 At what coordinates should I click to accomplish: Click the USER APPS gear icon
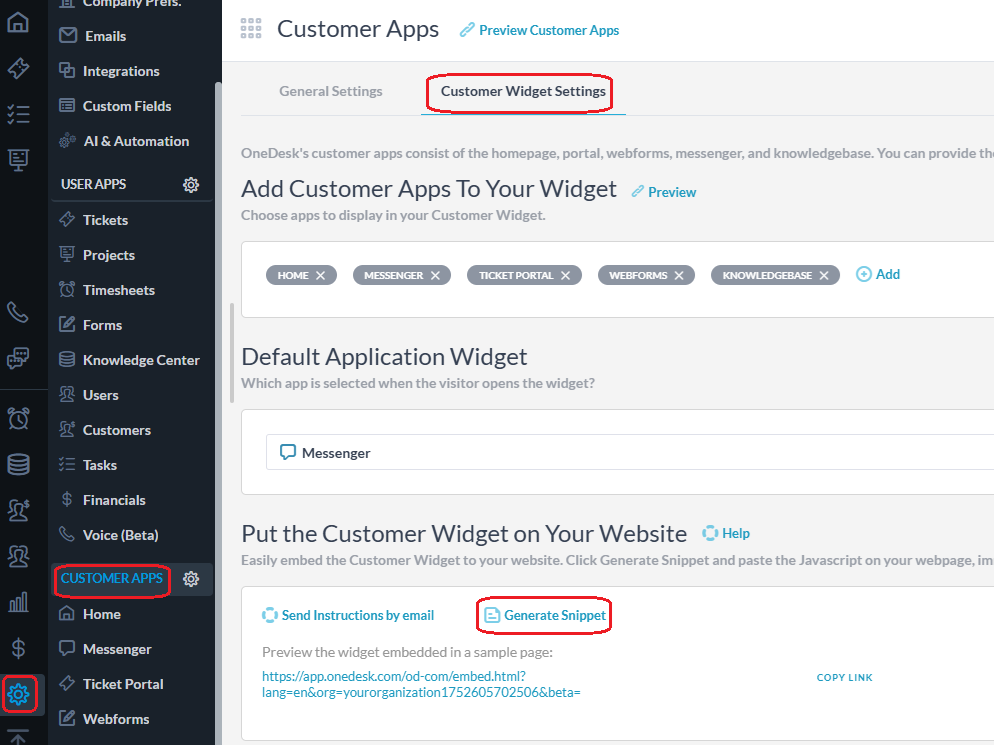191,185
